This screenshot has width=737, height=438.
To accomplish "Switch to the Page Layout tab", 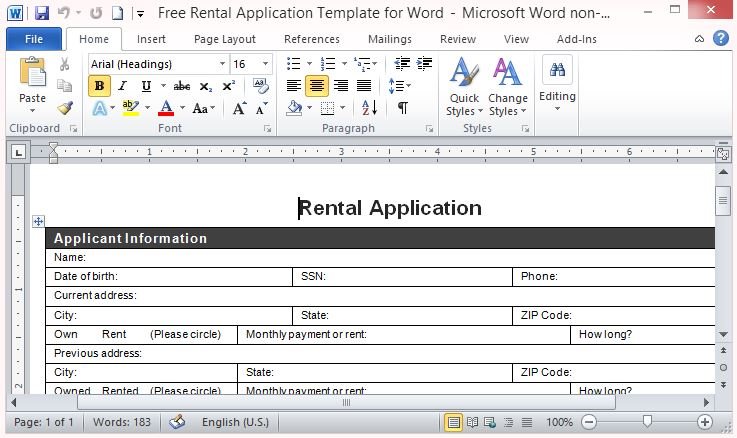I will pos(224,39).
